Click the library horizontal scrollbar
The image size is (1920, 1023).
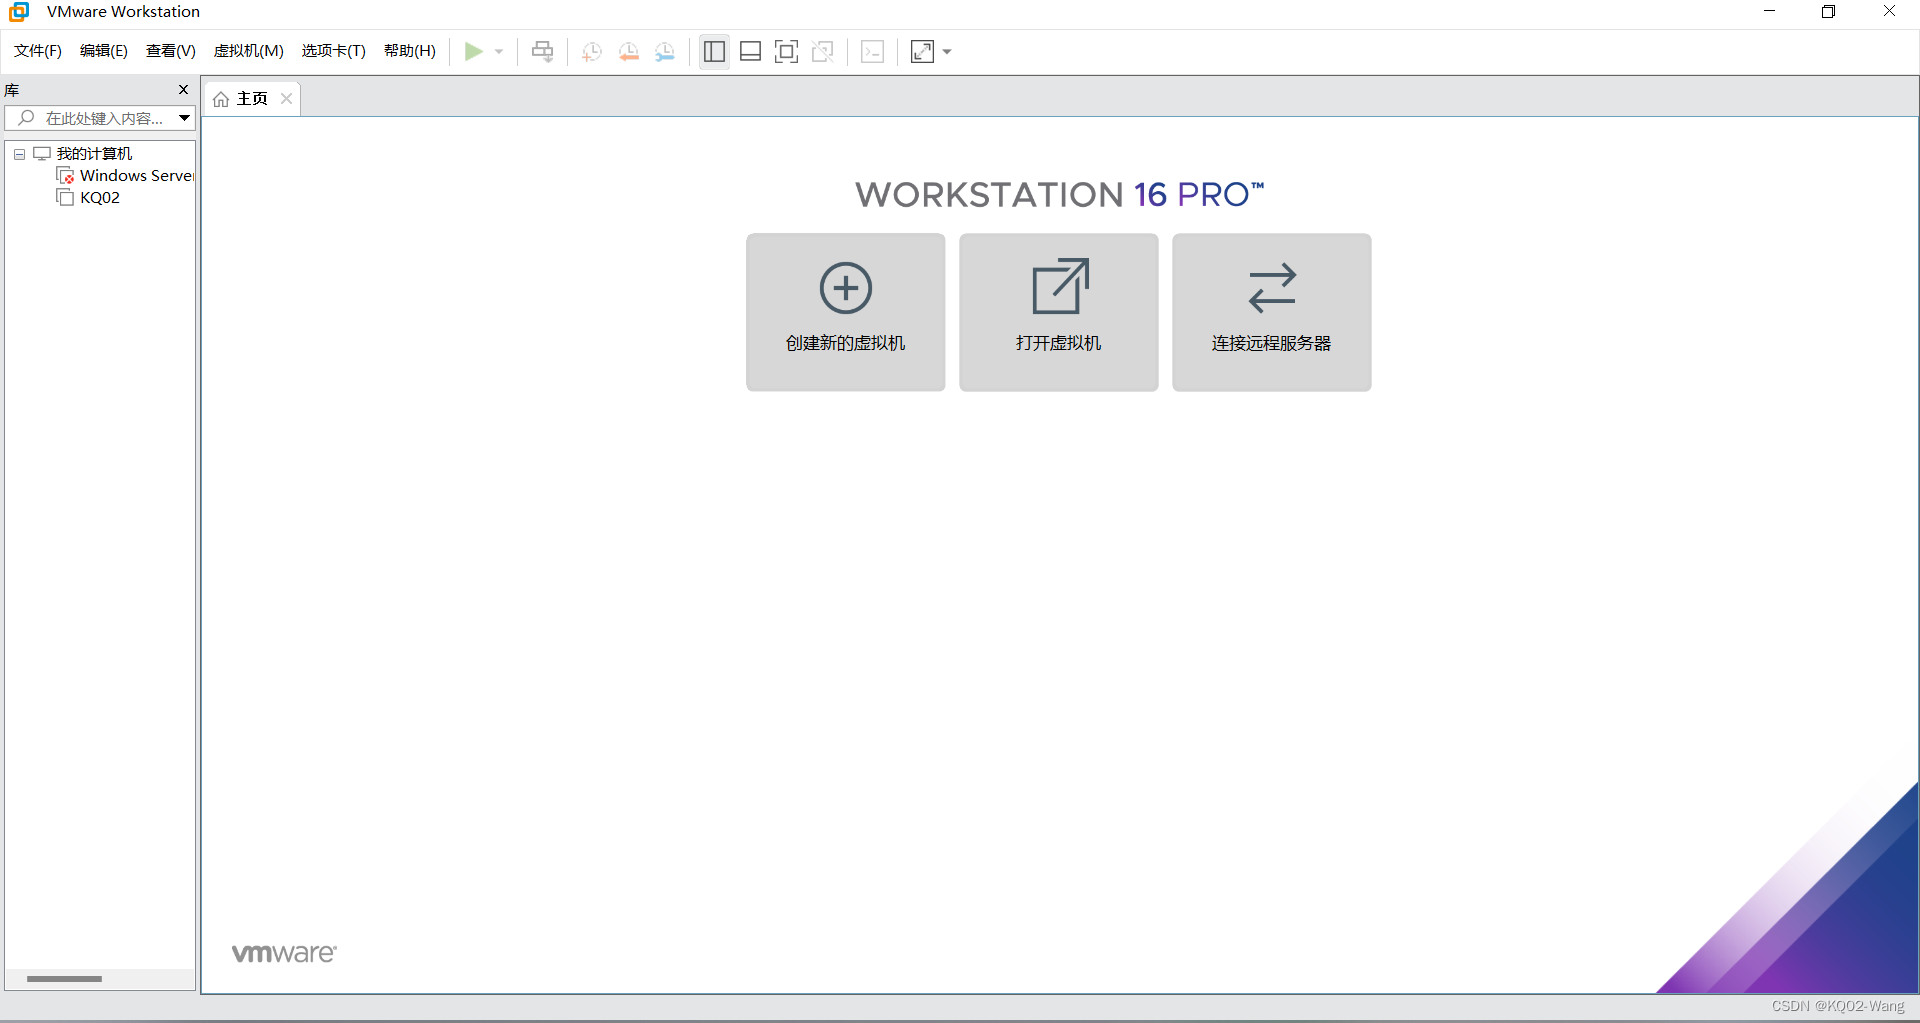pos(65,979)
